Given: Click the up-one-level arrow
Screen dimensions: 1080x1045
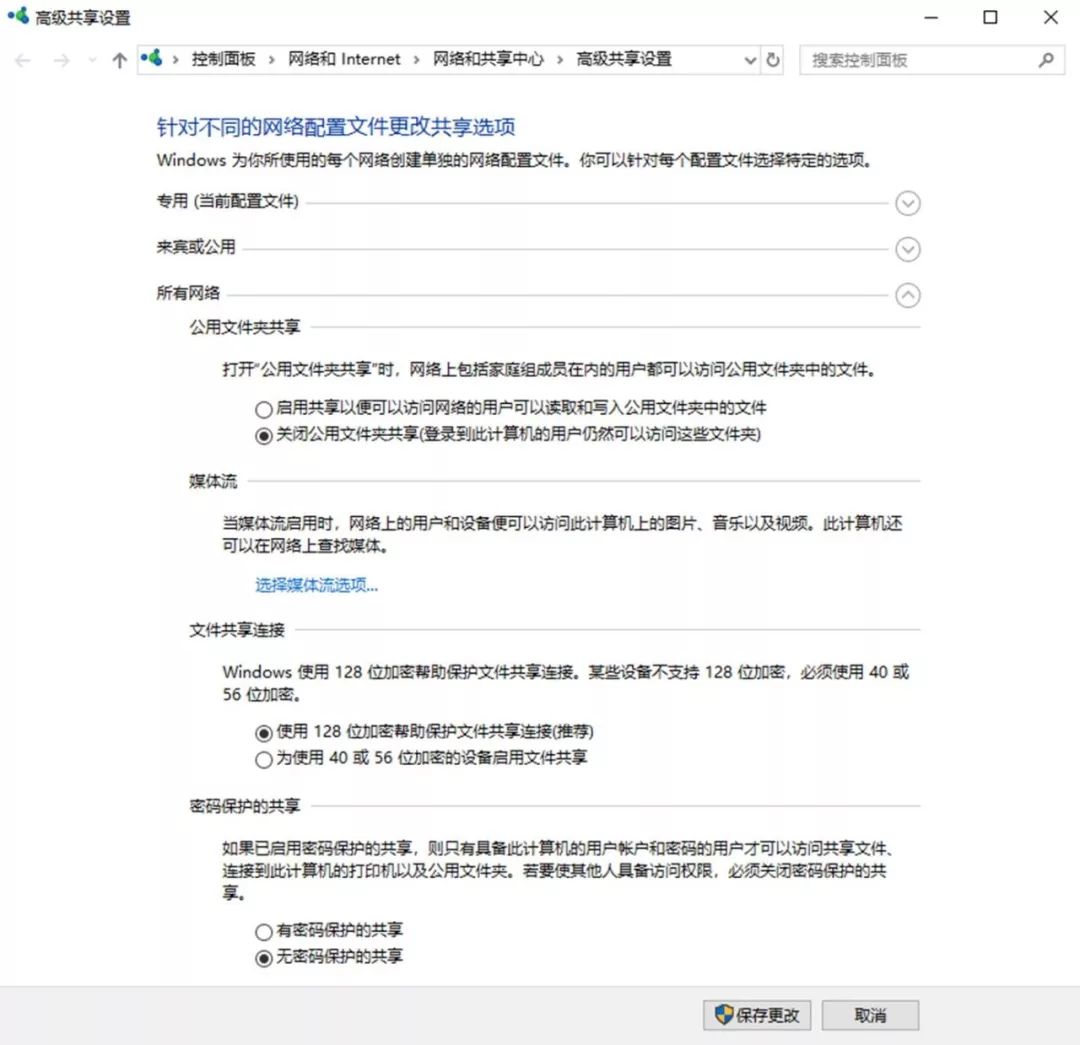Looking at the screenshot, I should pyautogui.click(x=118, y=60).
